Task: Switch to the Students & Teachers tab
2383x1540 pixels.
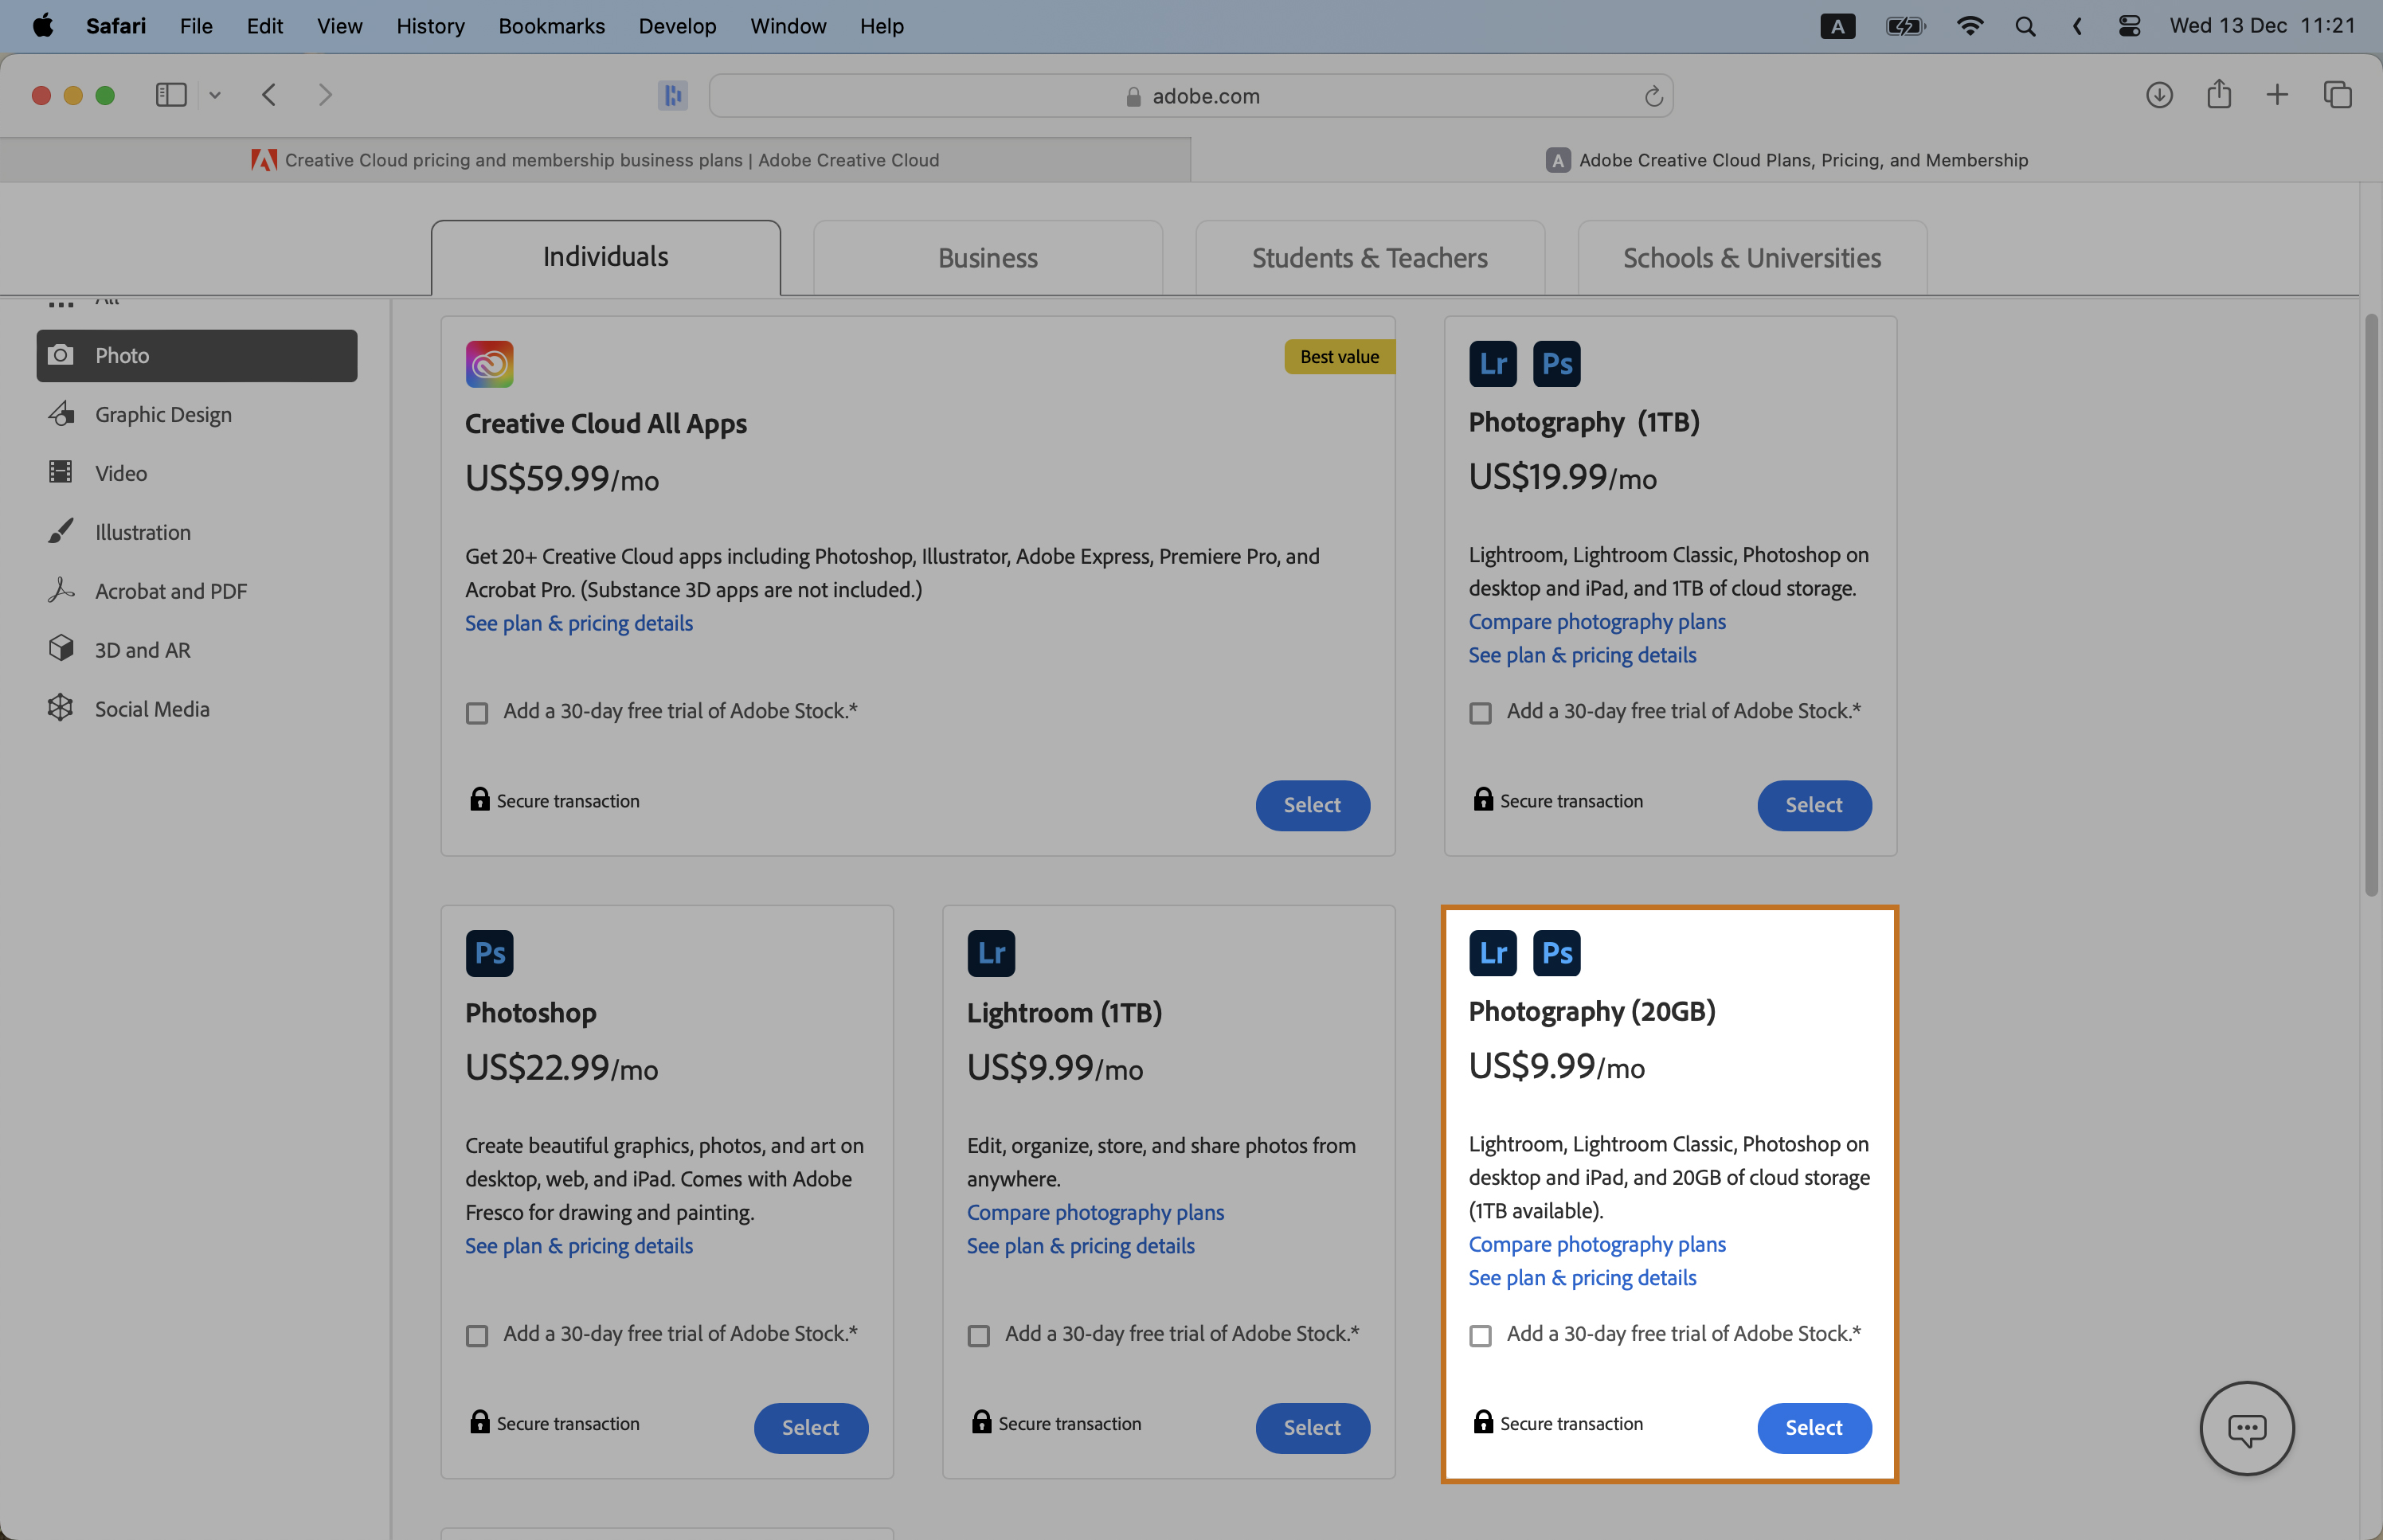Action: click(1369, 258)
